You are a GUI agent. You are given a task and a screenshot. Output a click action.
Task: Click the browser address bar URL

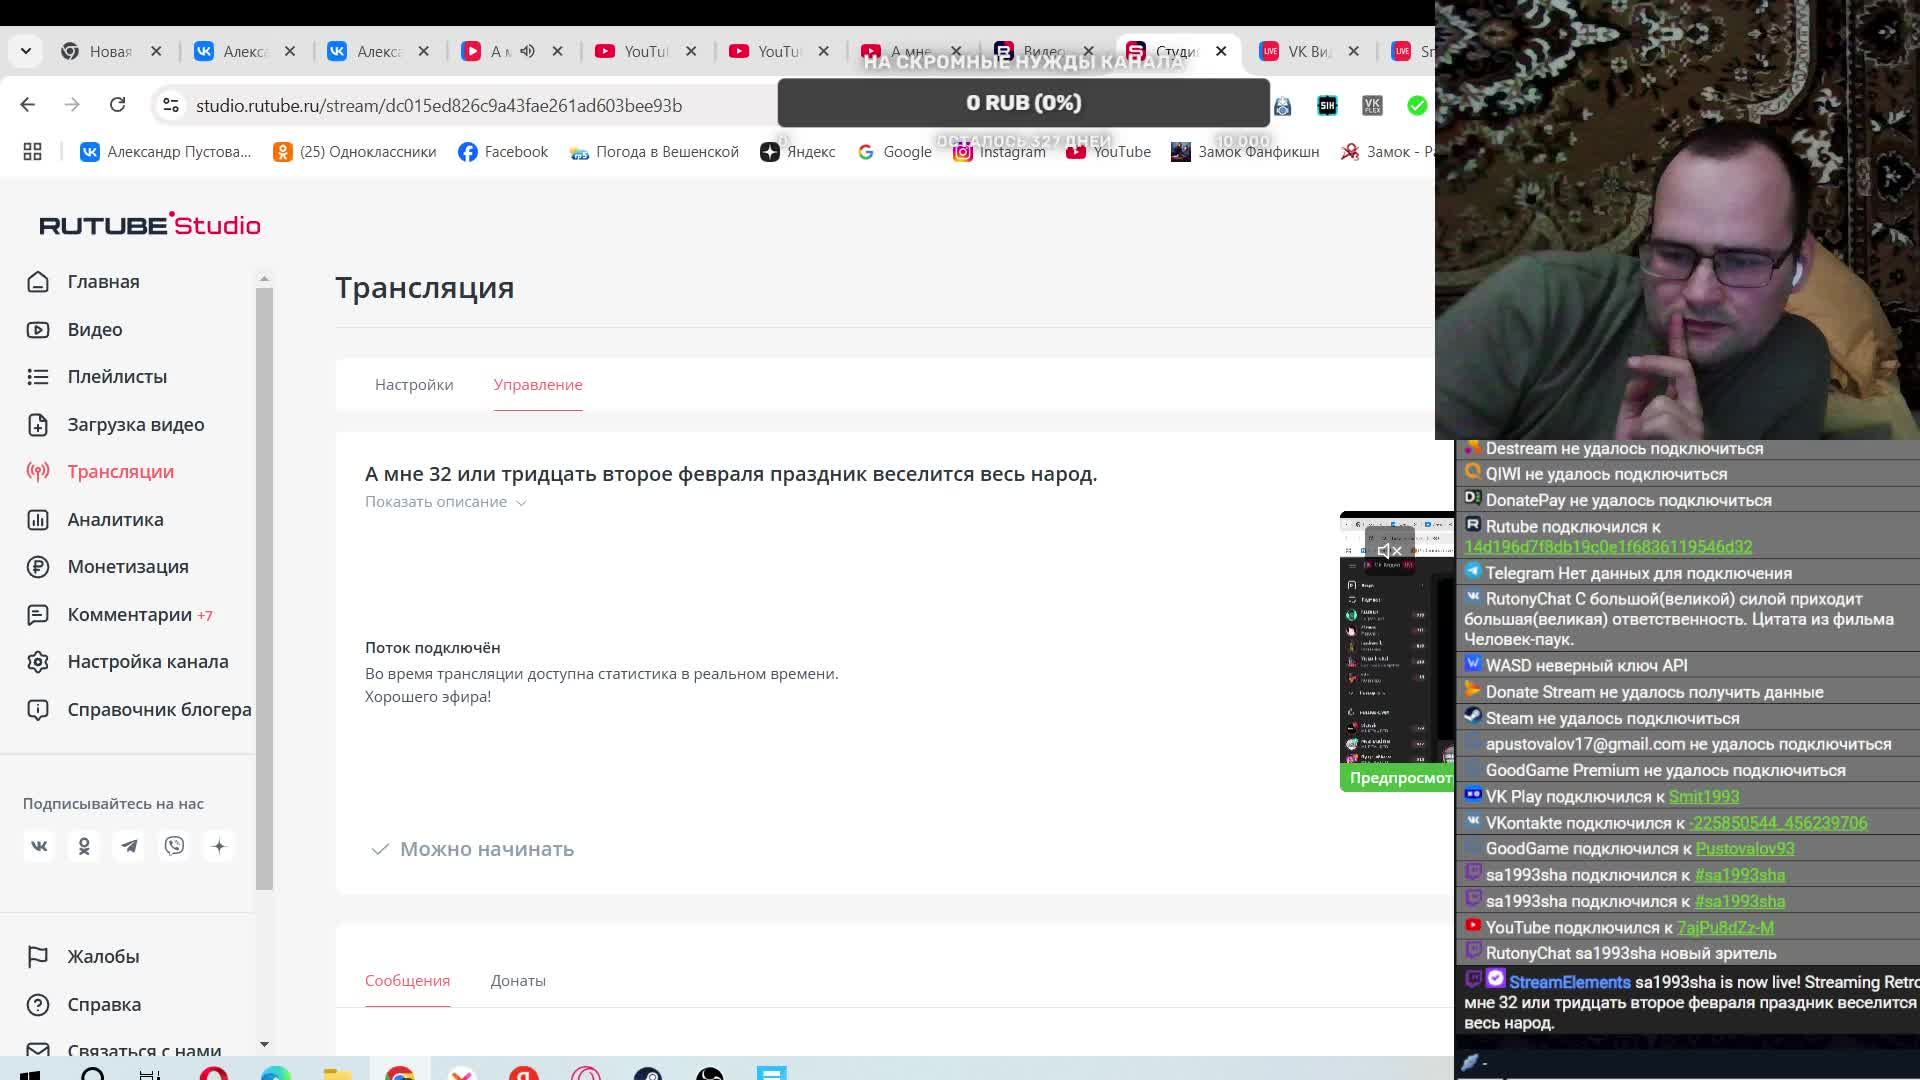[x=438, y=106]
